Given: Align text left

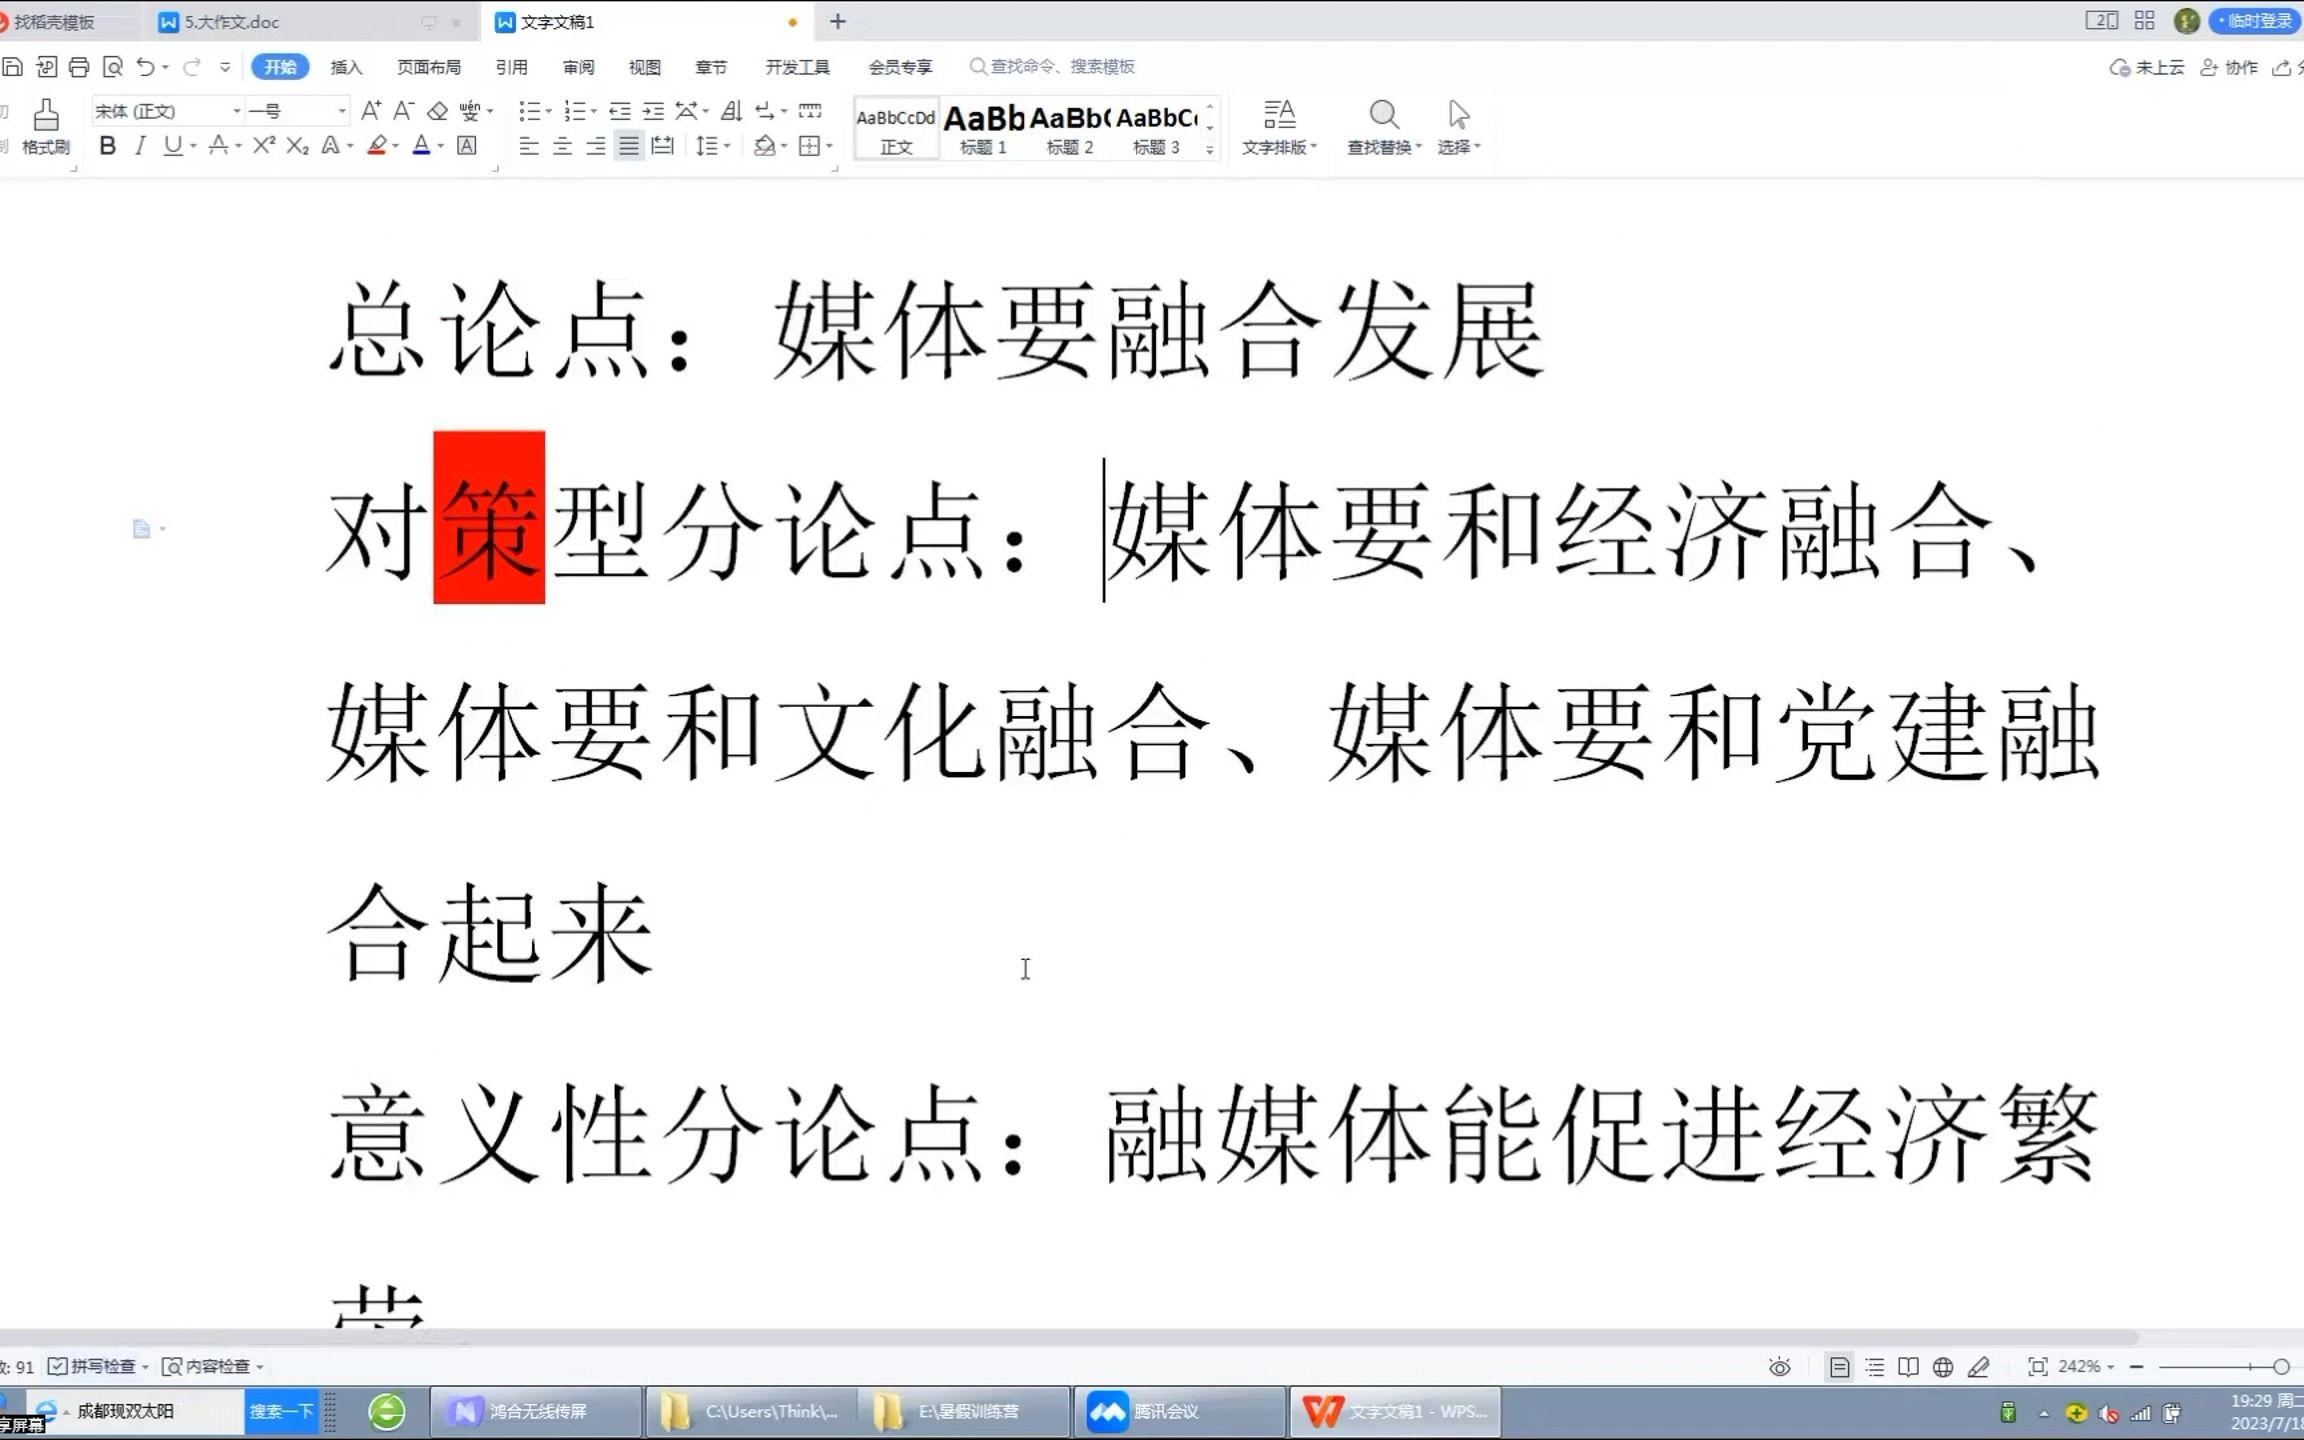Looking at the screenshot, I should tap(529, 146).
